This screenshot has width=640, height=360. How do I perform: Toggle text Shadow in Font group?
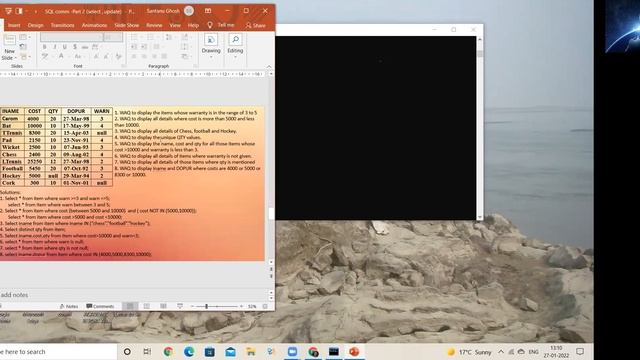coord(75,47)
